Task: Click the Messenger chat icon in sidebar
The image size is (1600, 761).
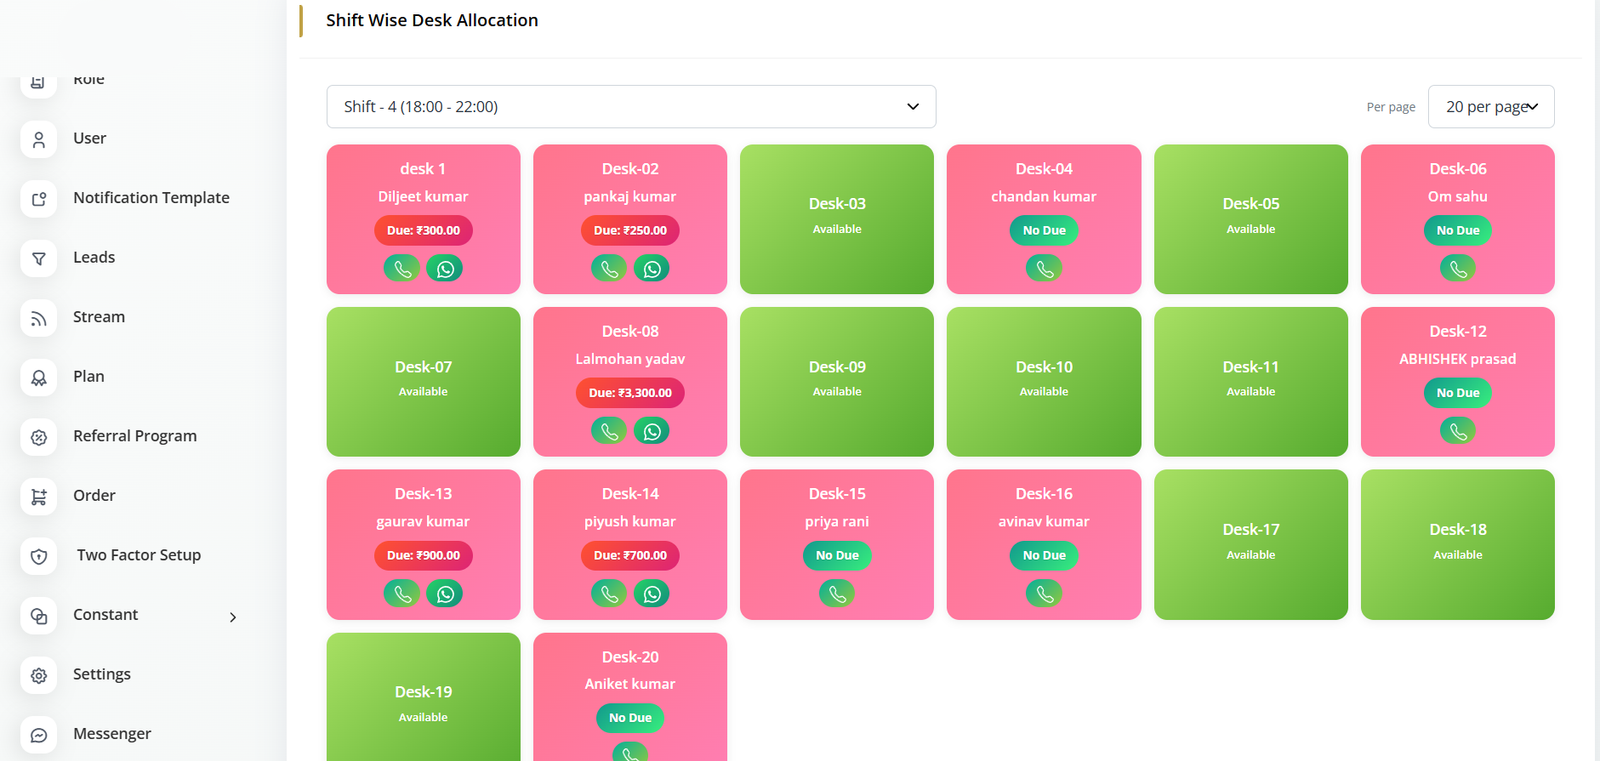Action: point(39,734)
